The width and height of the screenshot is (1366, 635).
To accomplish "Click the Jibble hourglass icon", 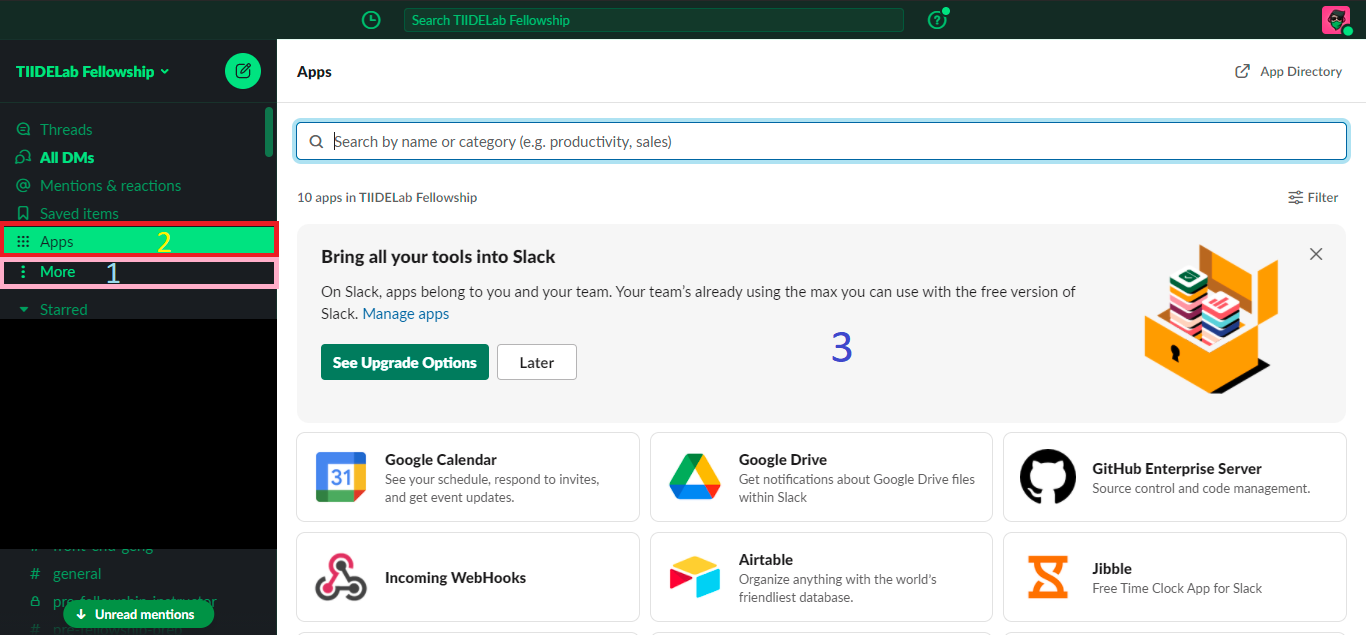I will point(1048,577).
